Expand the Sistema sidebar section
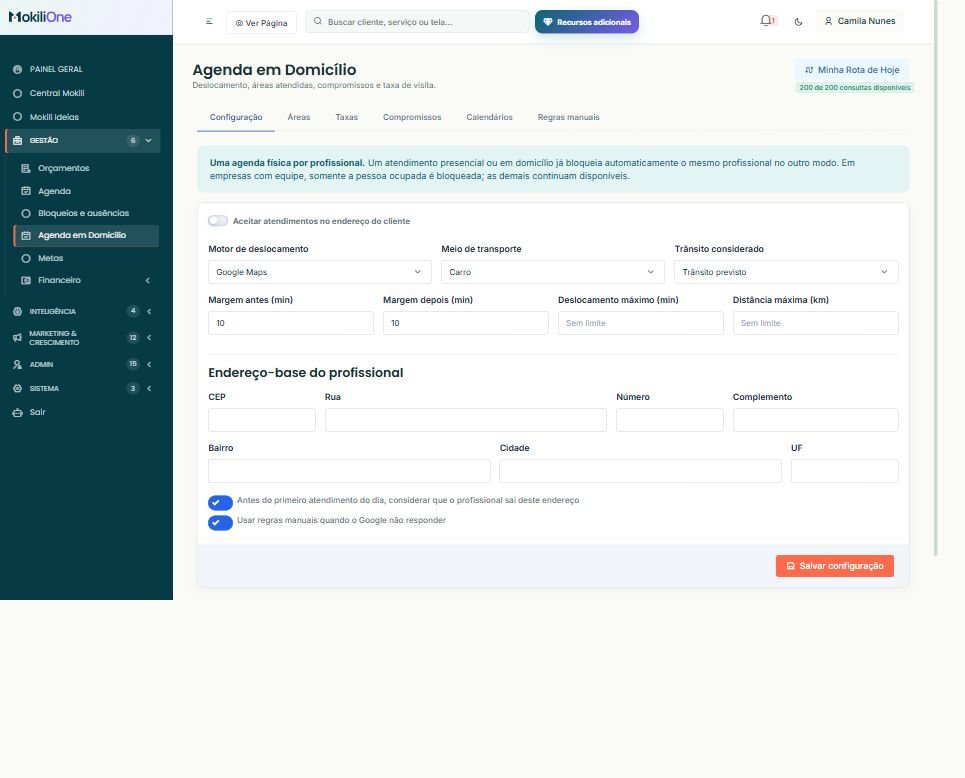 click(x=149, y=388)
